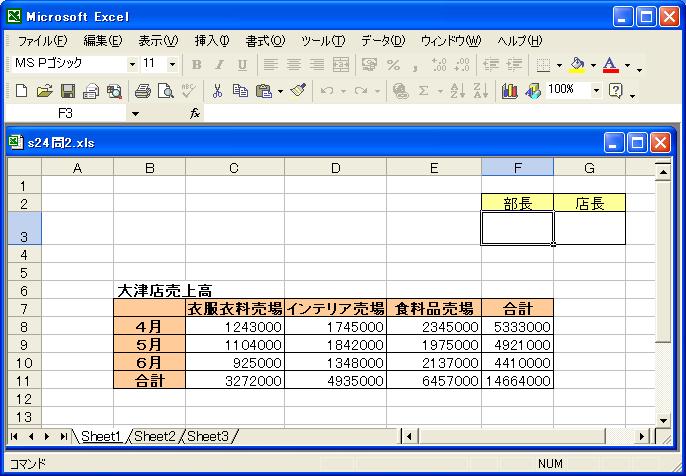Select the 食料品売場 header cell

tap(434, 309)
